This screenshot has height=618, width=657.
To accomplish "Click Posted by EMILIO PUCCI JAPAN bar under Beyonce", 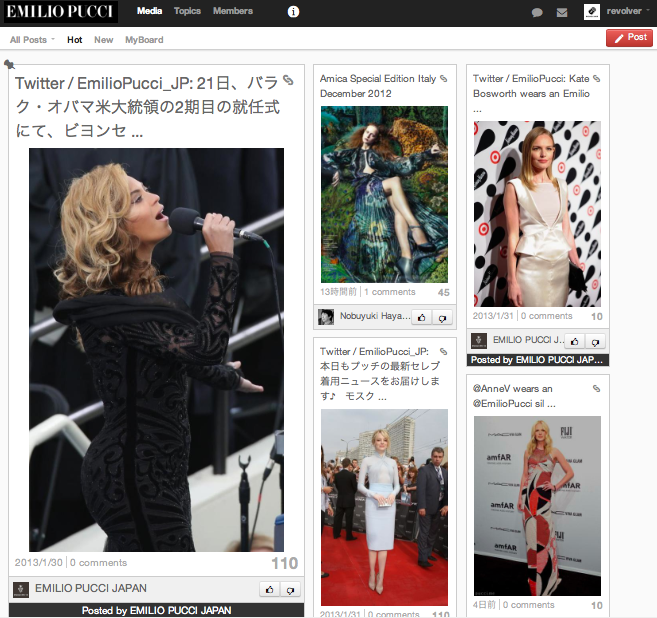I will click(x=156, y=610).
